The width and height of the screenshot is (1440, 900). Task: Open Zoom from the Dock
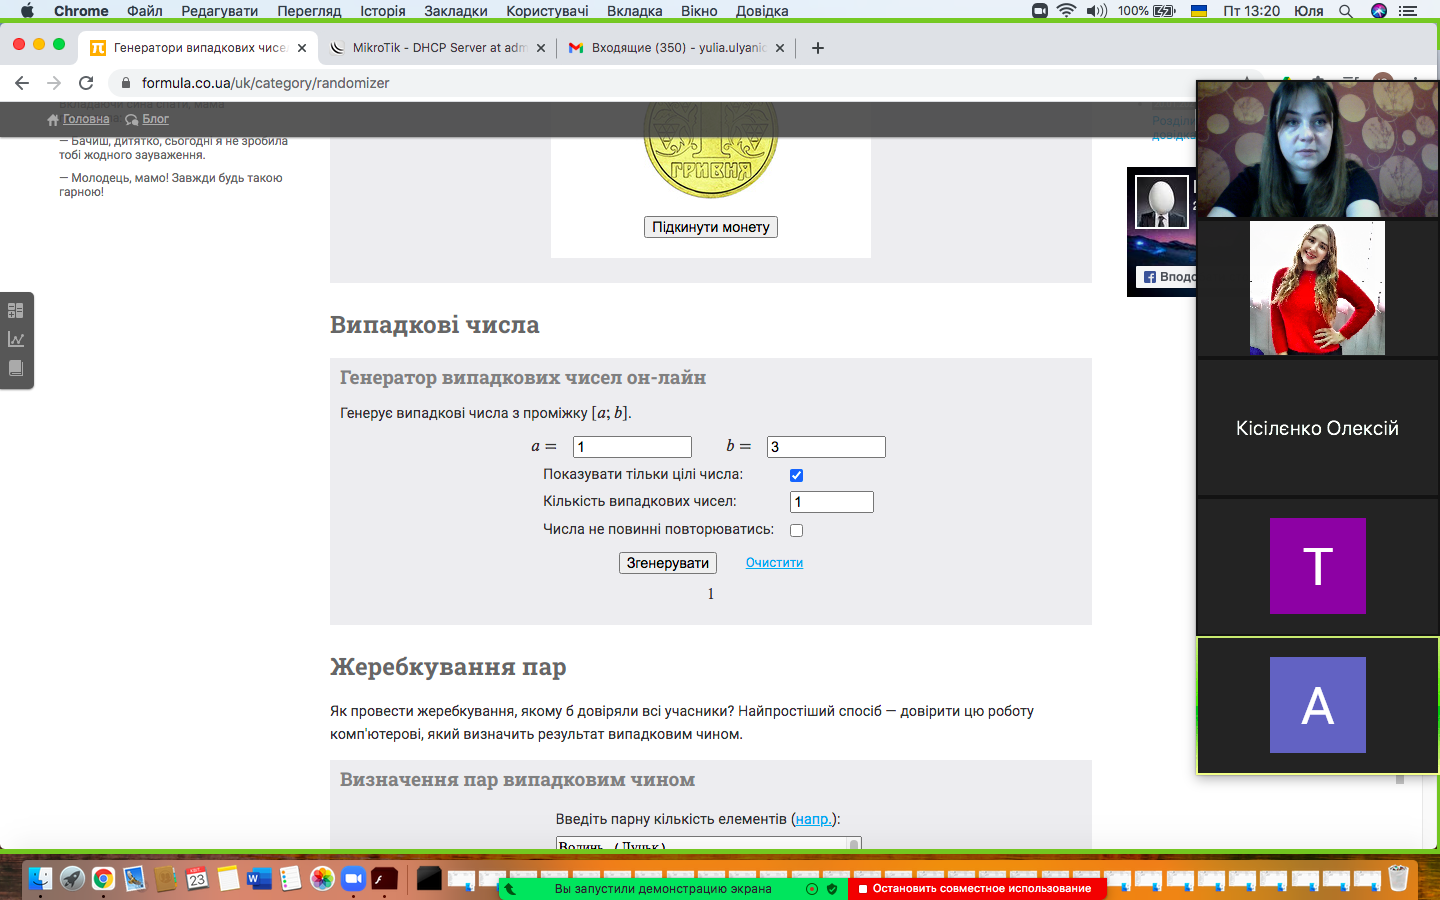353,879
